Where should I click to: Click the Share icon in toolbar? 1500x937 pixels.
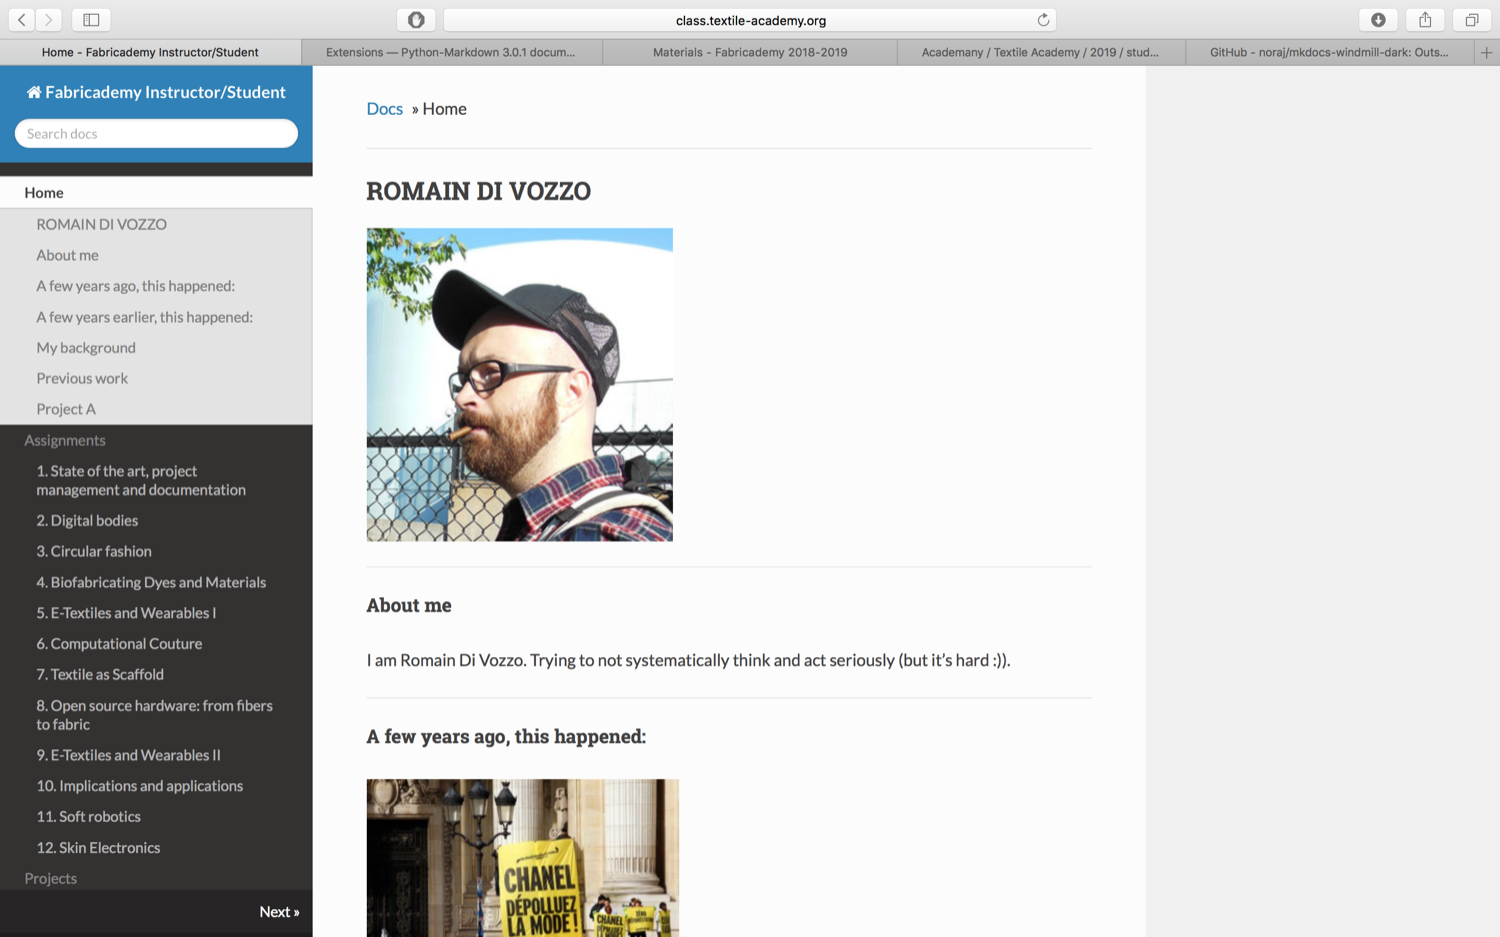point(1425,20)
